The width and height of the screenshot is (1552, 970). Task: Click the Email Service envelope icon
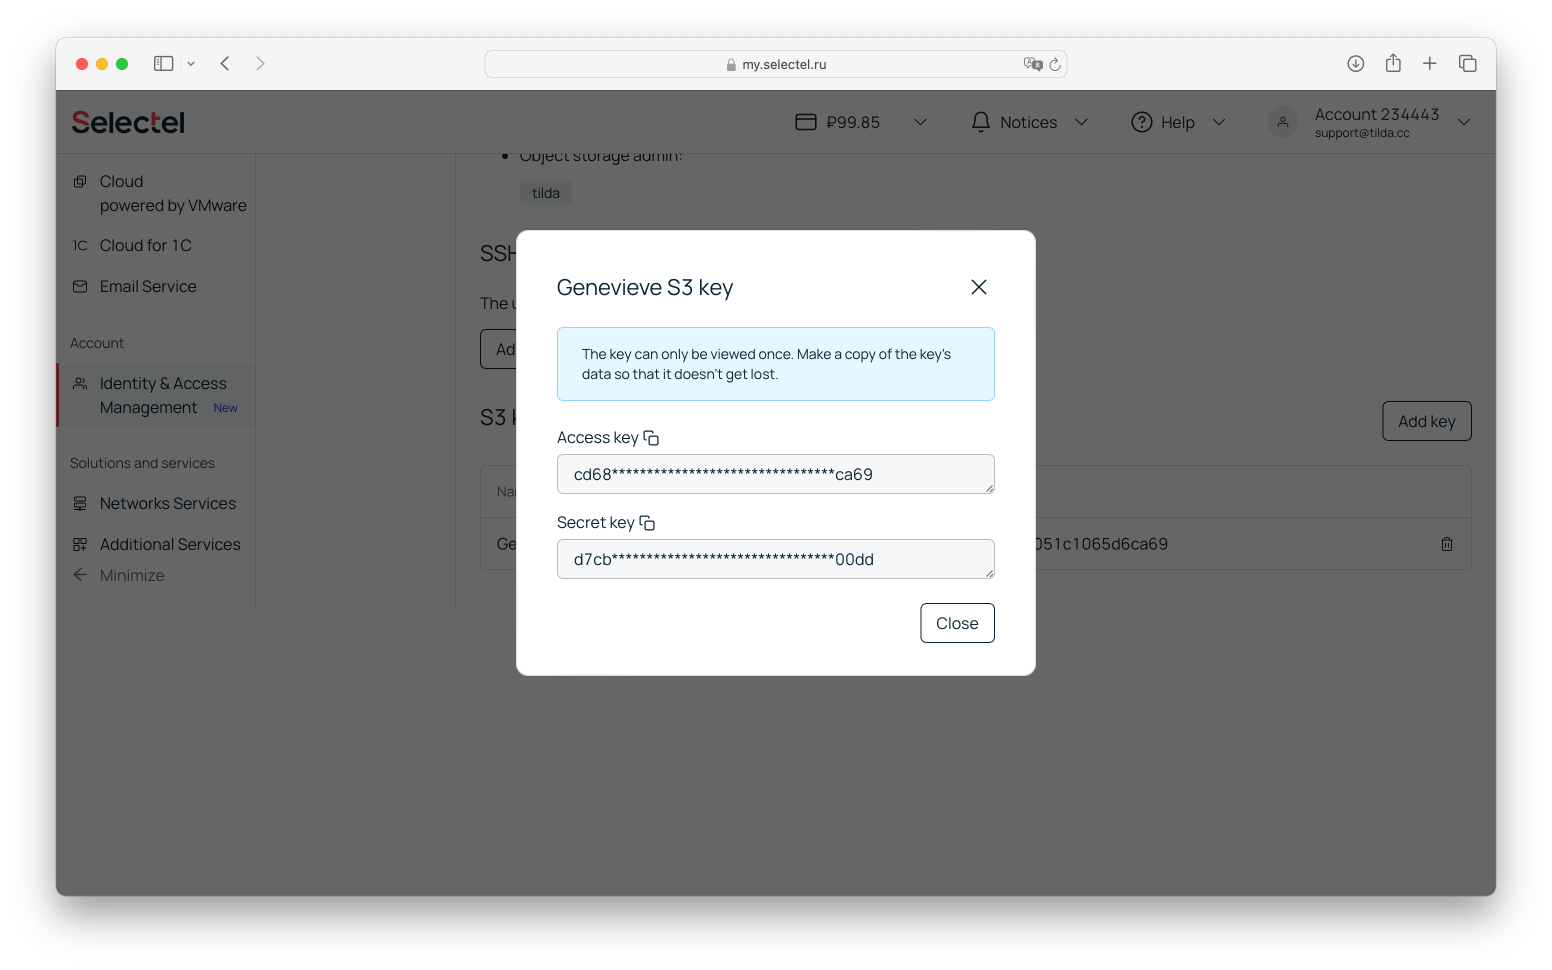[79, 286]
